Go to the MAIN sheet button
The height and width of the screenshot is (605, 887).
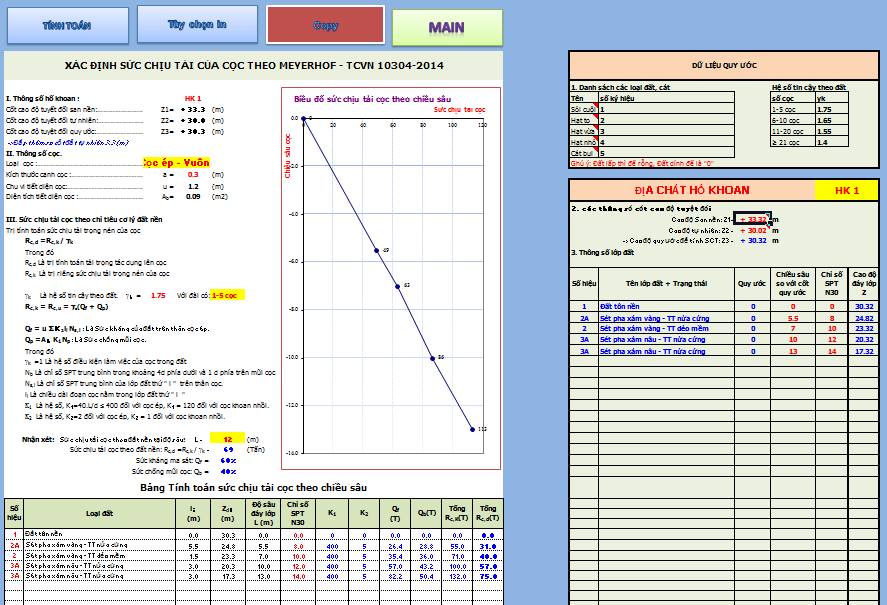point(446,27)
